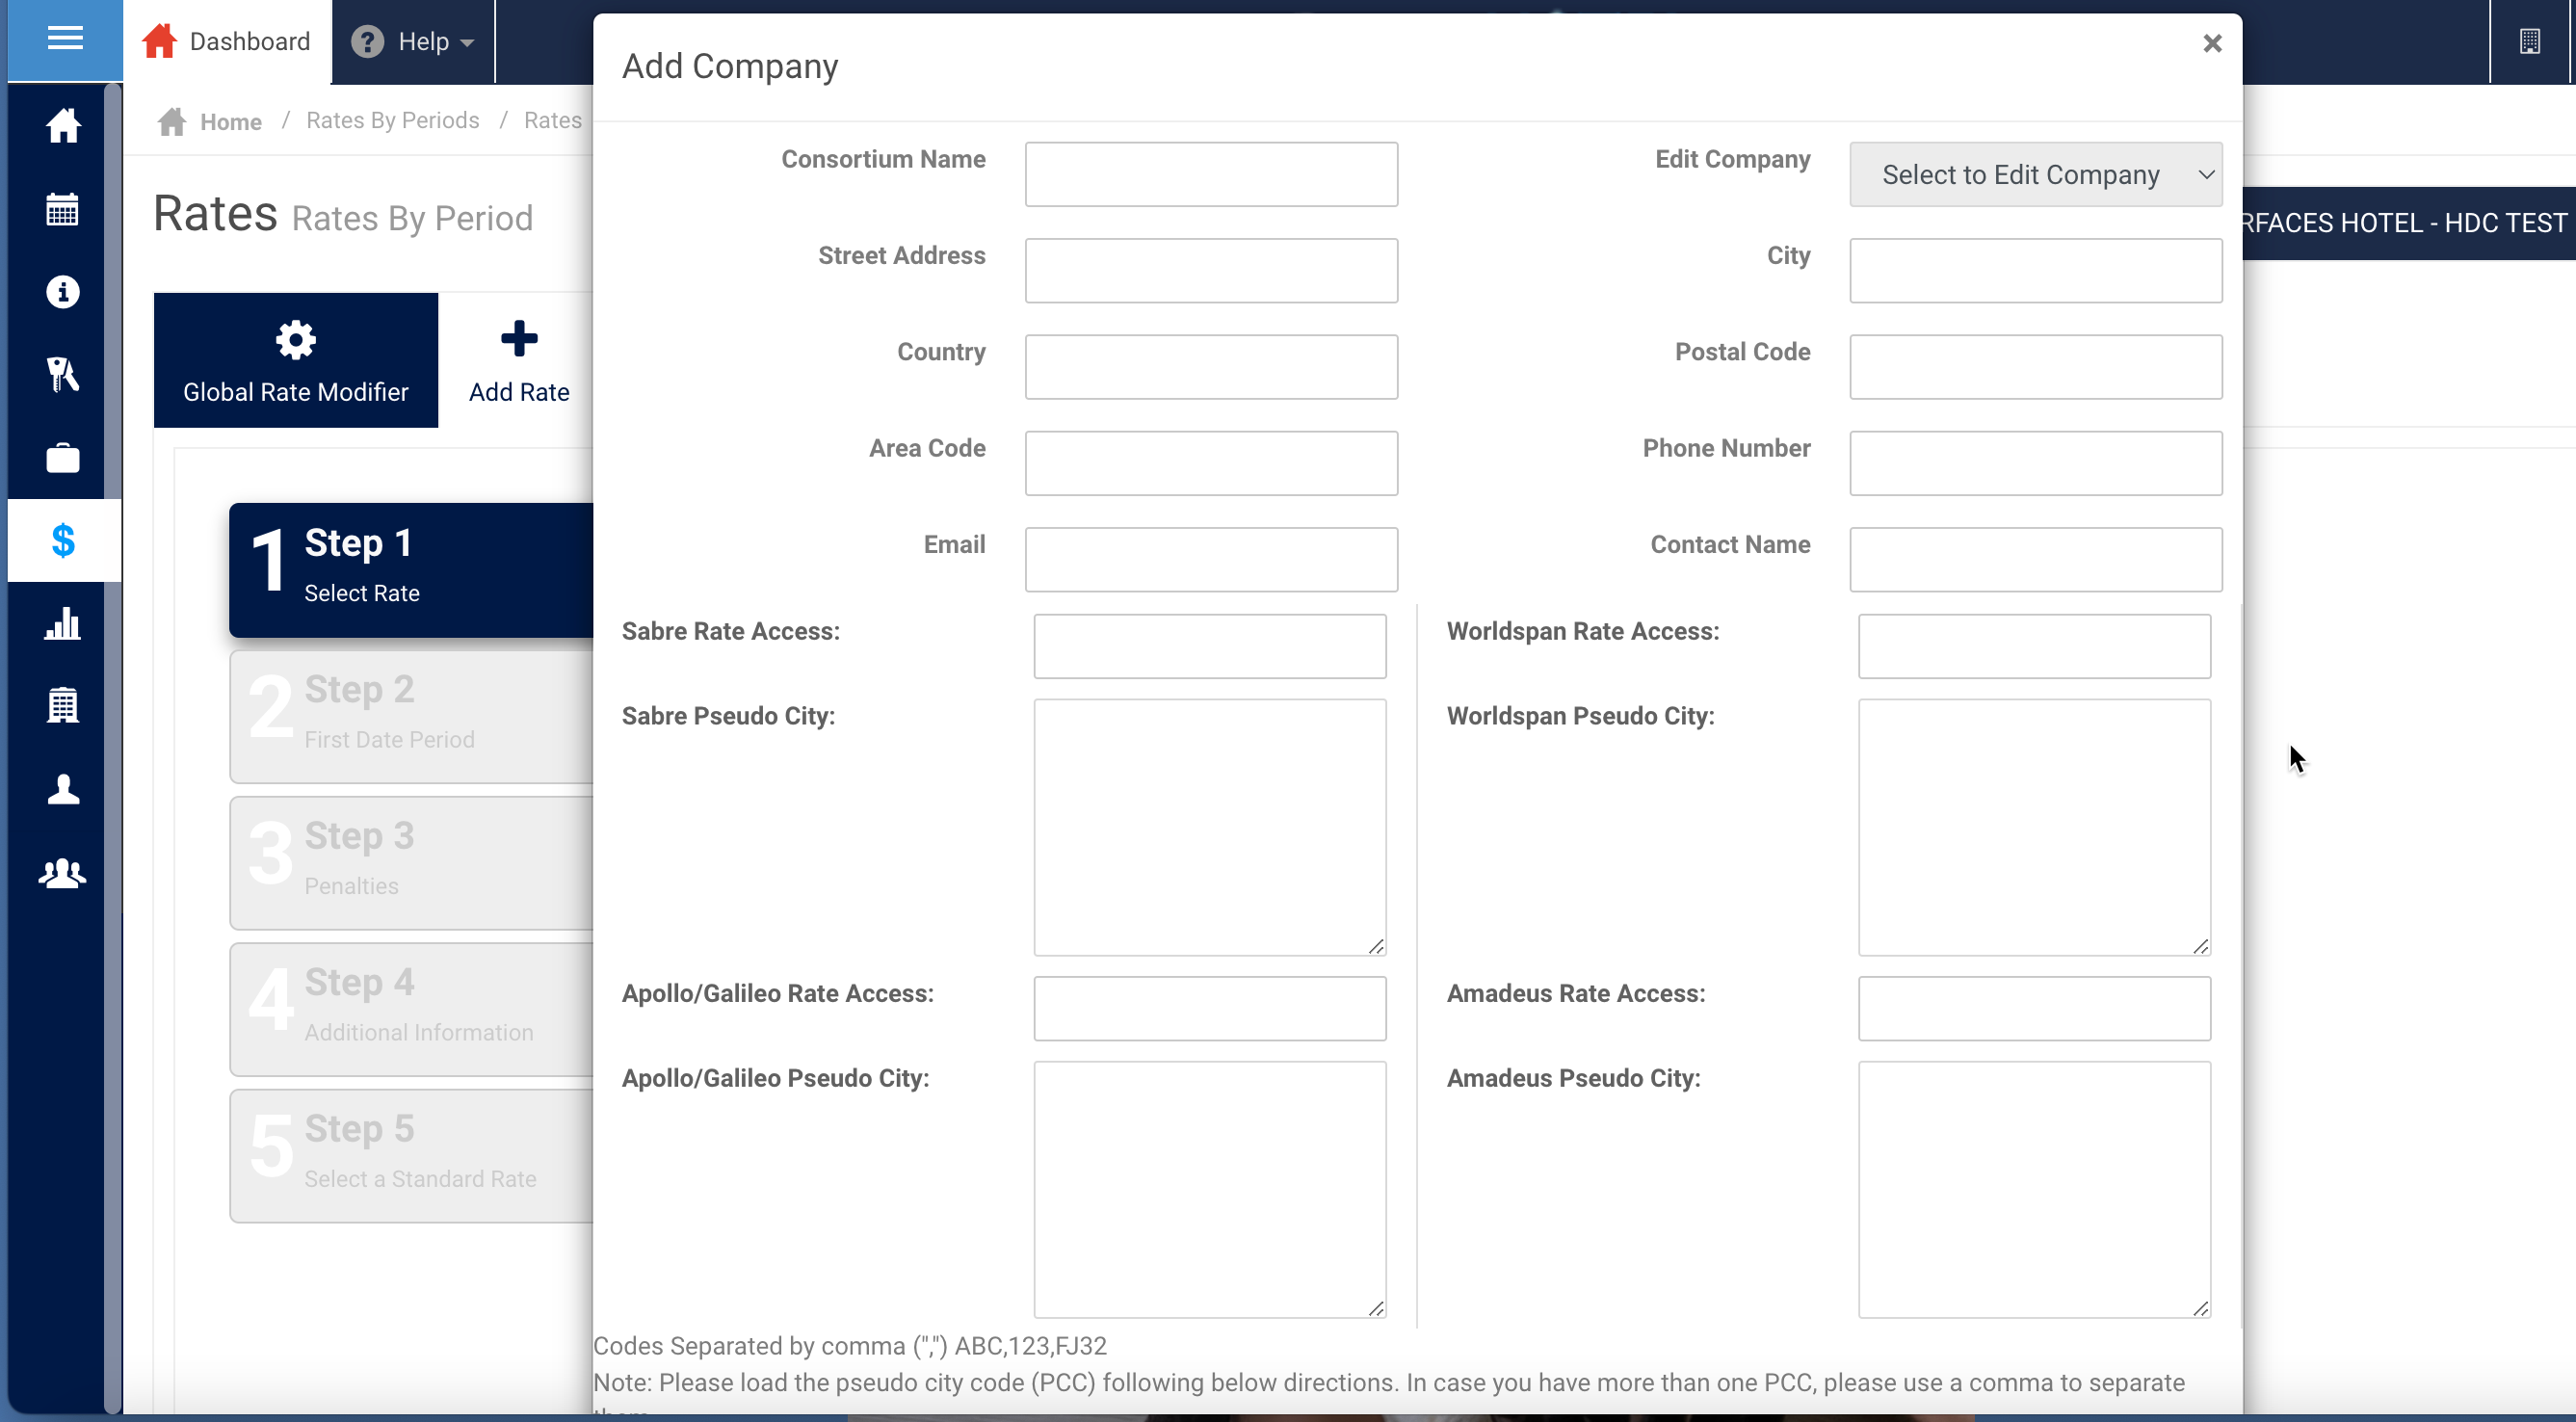
Task: Click the group users sidebar icon
Action: tap(63, 873)
